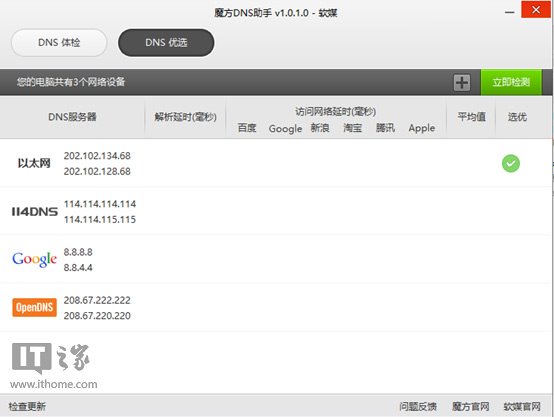554x417 pixels.
Task: Click the 访问网络延时(毫秒) header
Action: 336,112
